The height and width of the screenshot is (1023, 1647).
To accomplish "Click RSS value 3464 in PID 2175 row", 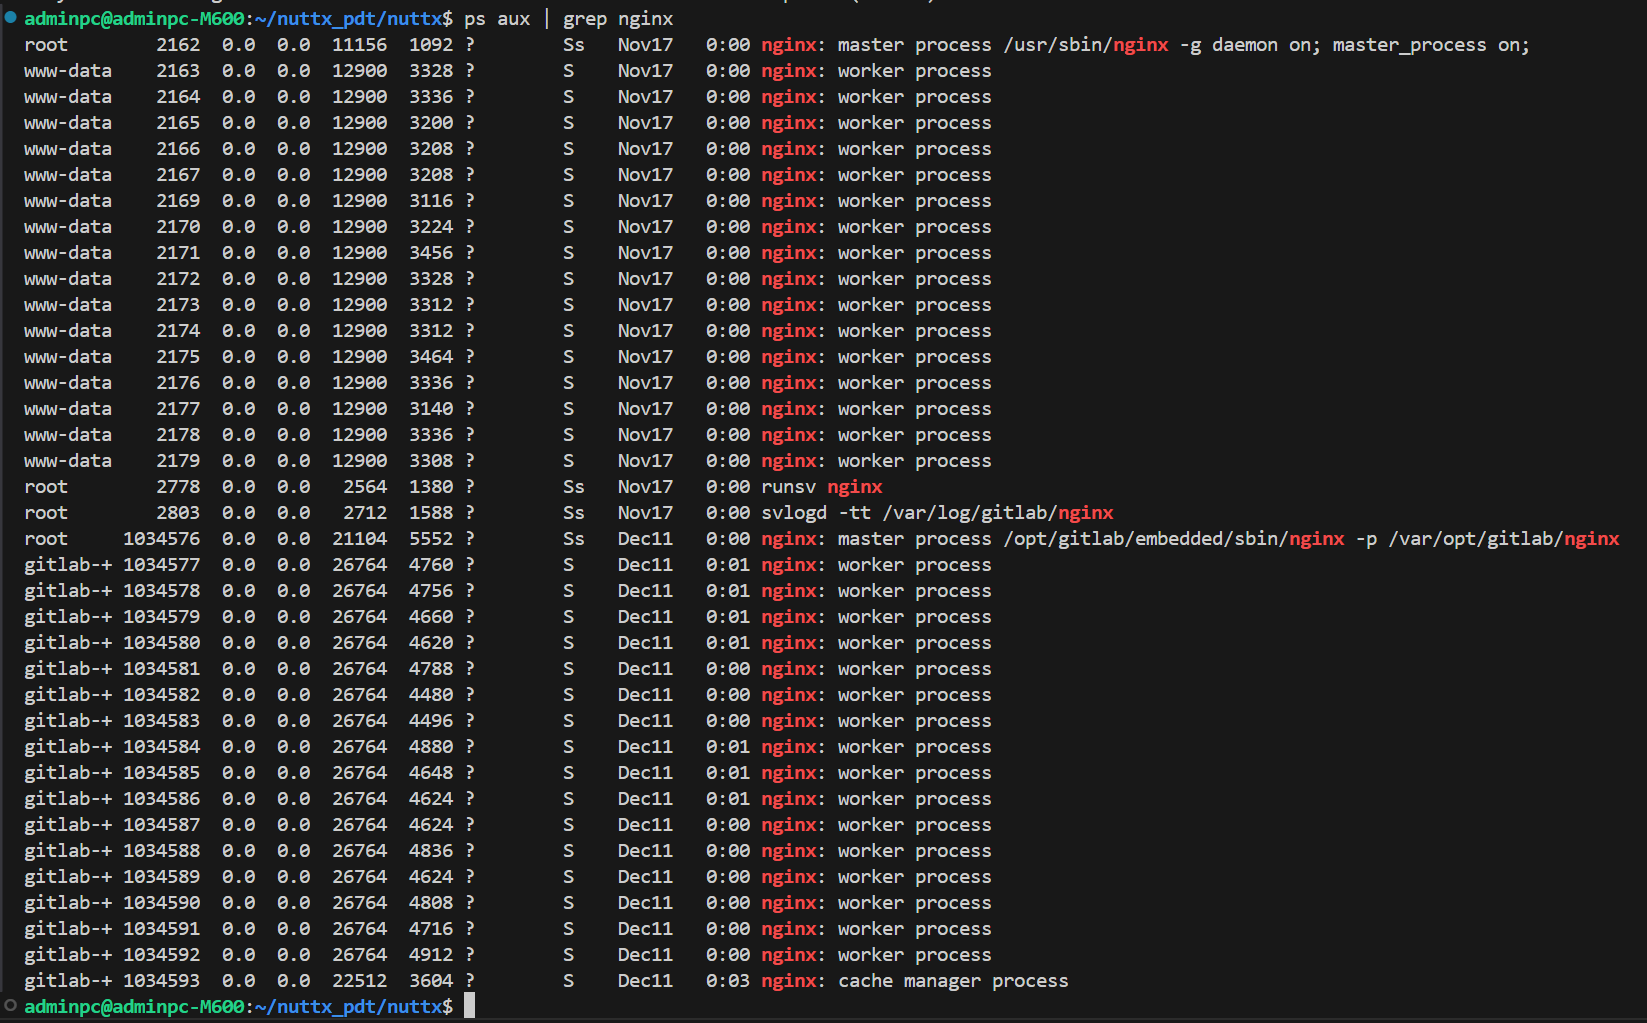I will point(431,357).
